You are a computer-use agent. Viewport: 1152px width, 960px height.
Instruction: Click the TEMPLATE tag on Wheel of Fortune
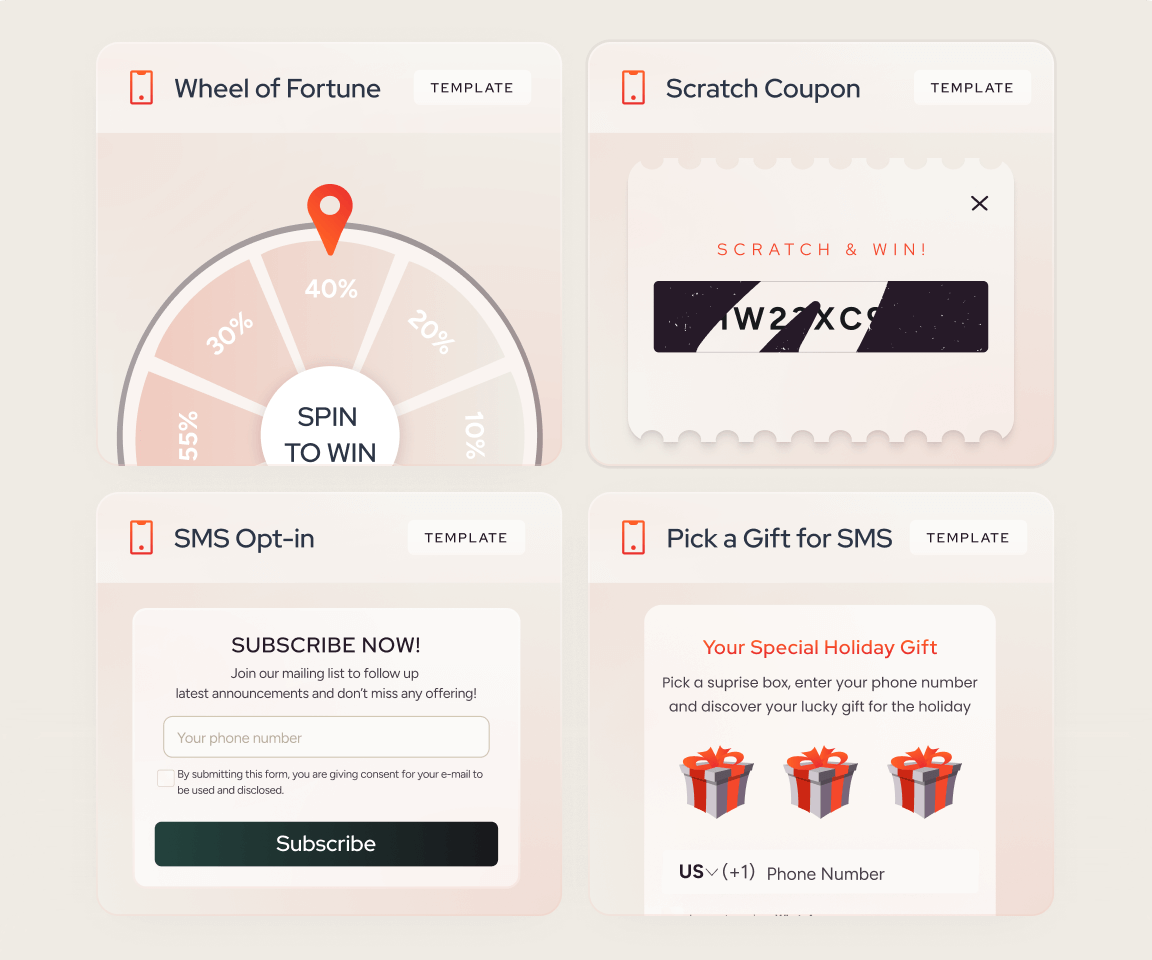(472, 87)
